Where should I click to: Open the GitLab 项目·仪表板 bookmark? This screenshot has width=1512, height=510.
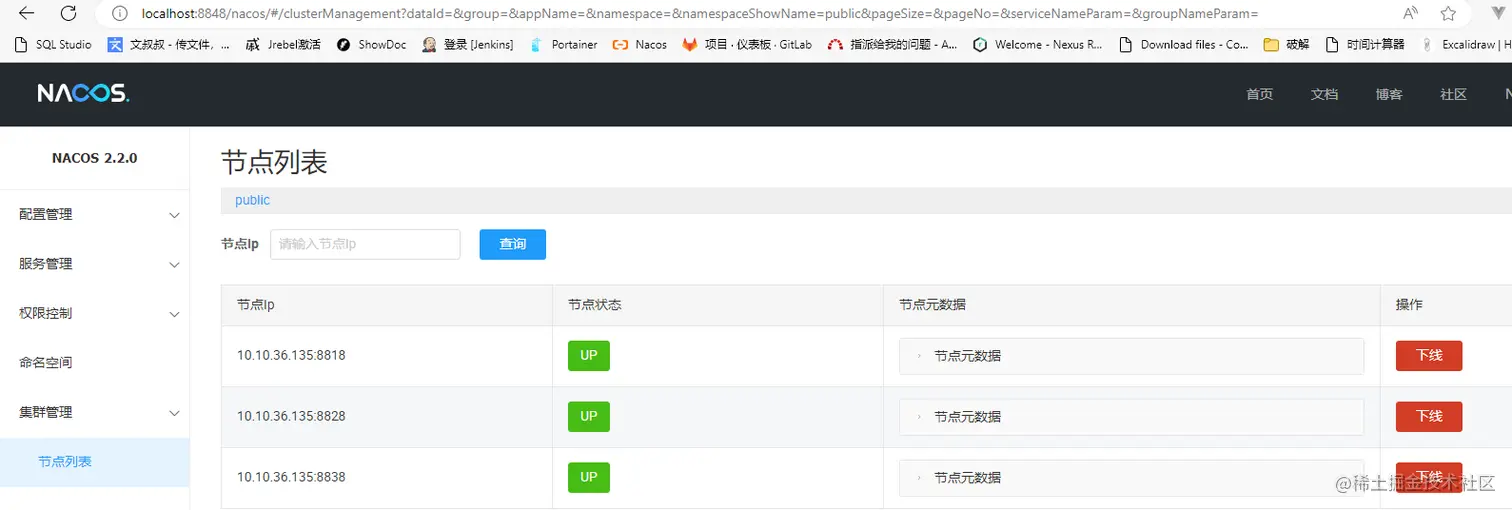[748, 45]
